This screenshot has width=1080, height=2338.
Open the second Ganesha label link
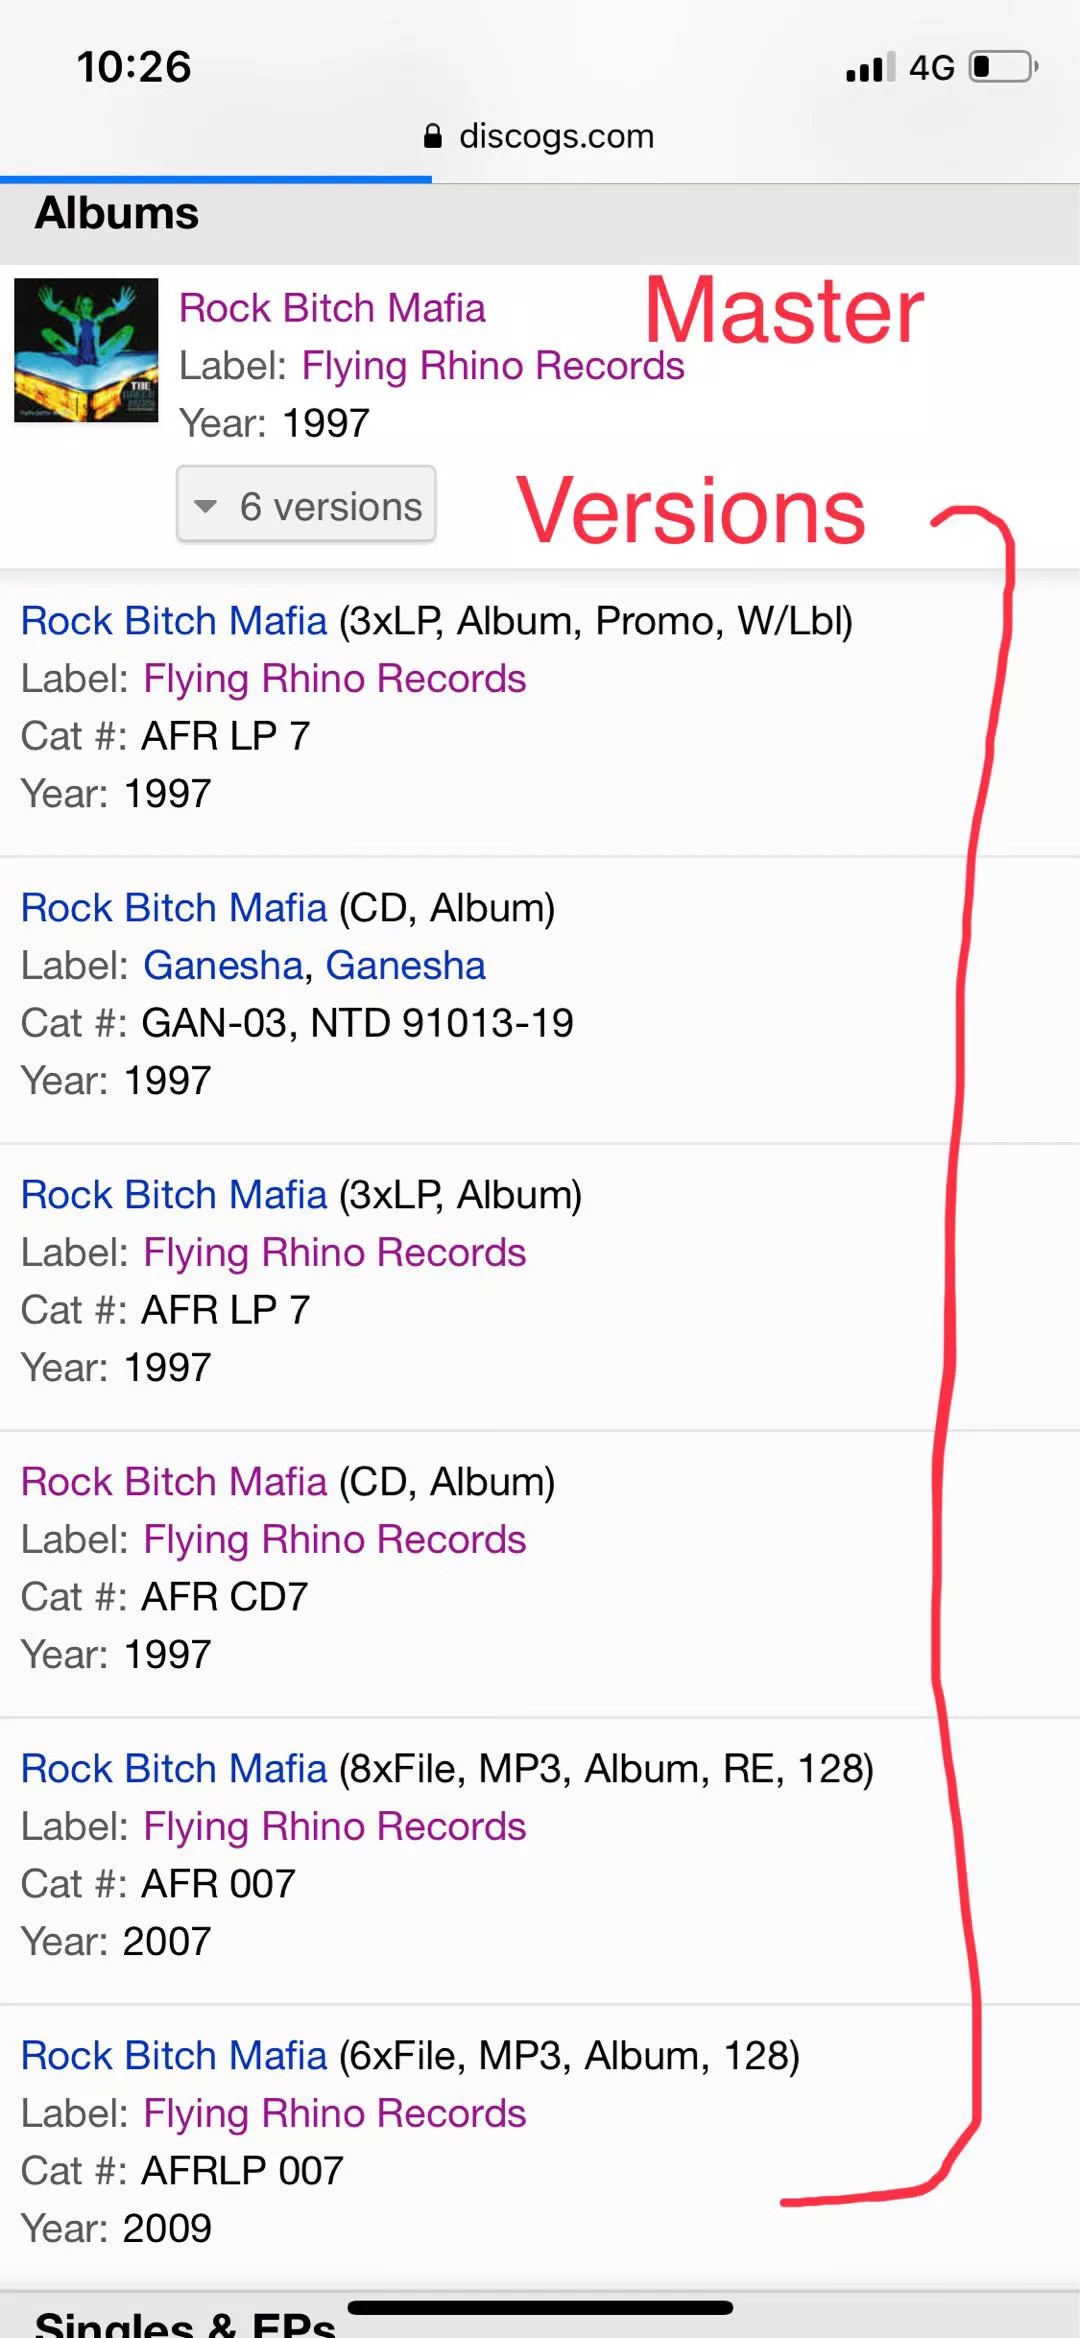[x=405, y=965]
